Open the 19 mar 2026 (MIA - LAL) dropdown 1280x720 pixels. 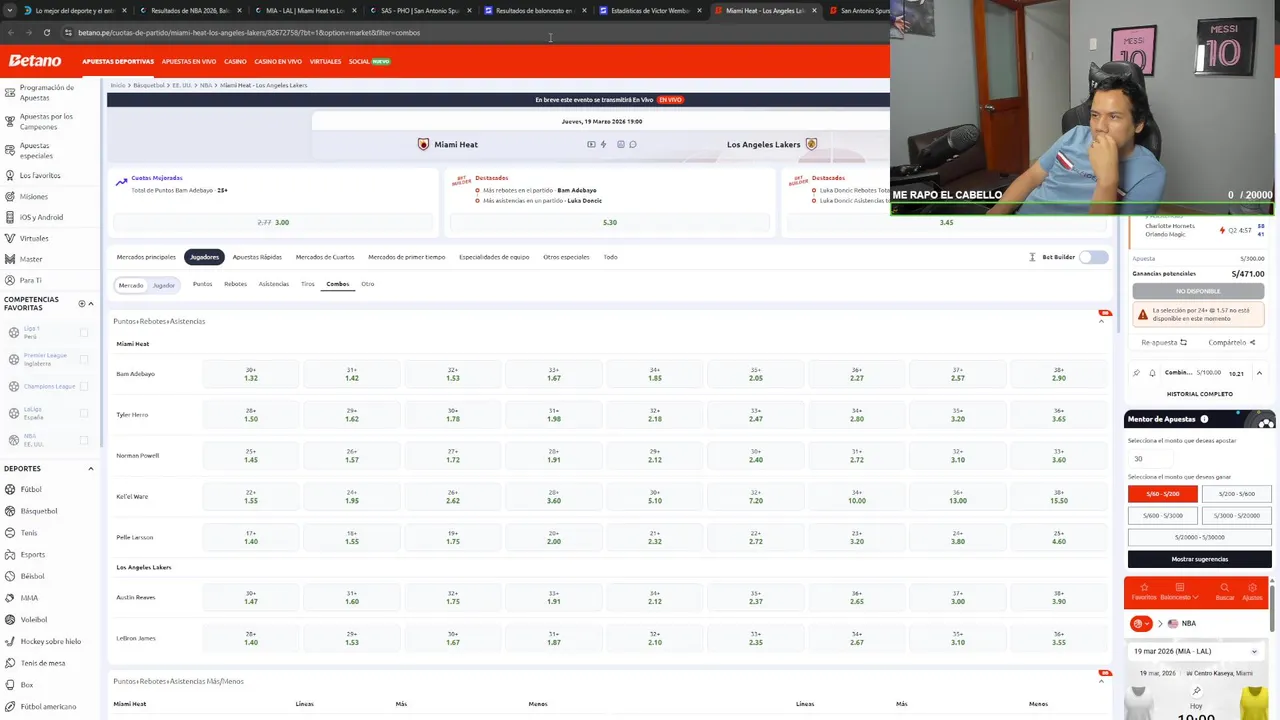[x=1195, y=651]
